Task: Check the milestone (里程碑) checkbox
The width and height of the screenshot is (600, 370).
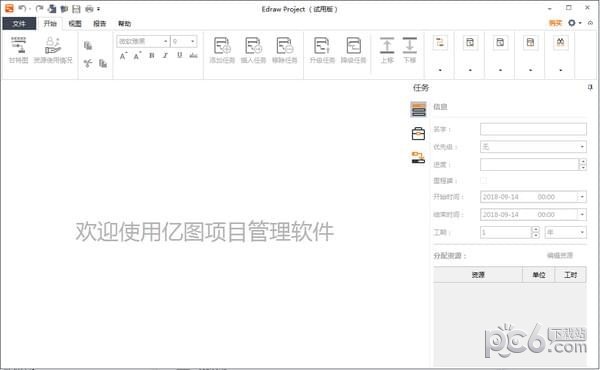Action: (x=484, y=181)
